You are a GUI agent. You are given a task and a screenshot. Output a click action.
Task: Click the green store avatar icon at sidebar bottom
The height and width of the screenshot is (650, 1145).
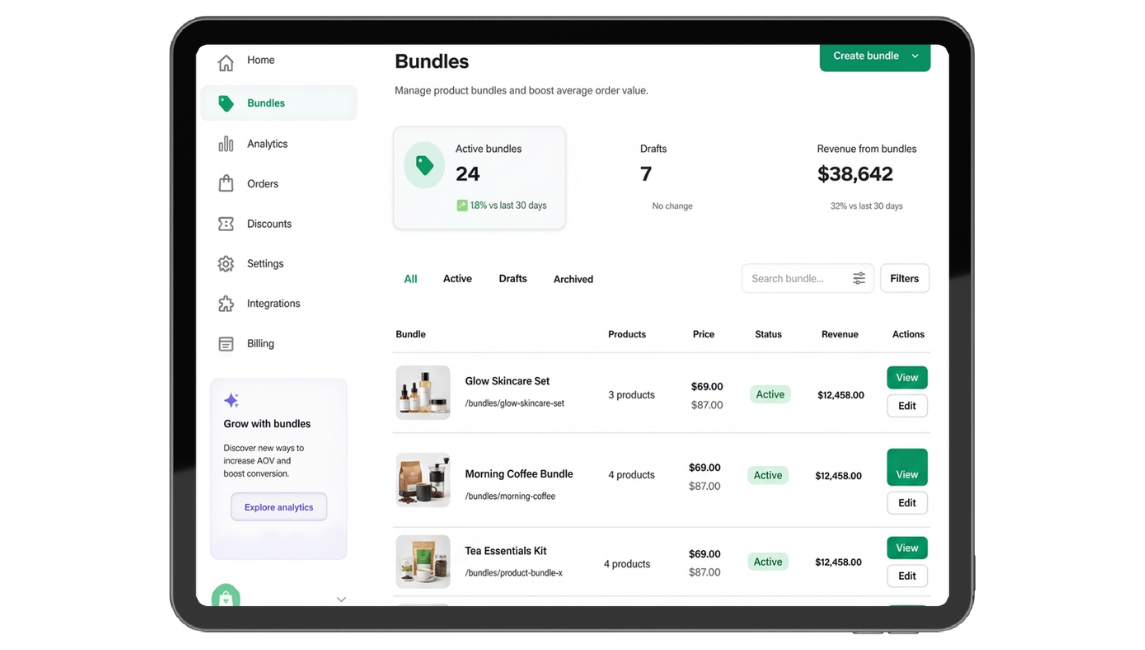tap(226, 596)
